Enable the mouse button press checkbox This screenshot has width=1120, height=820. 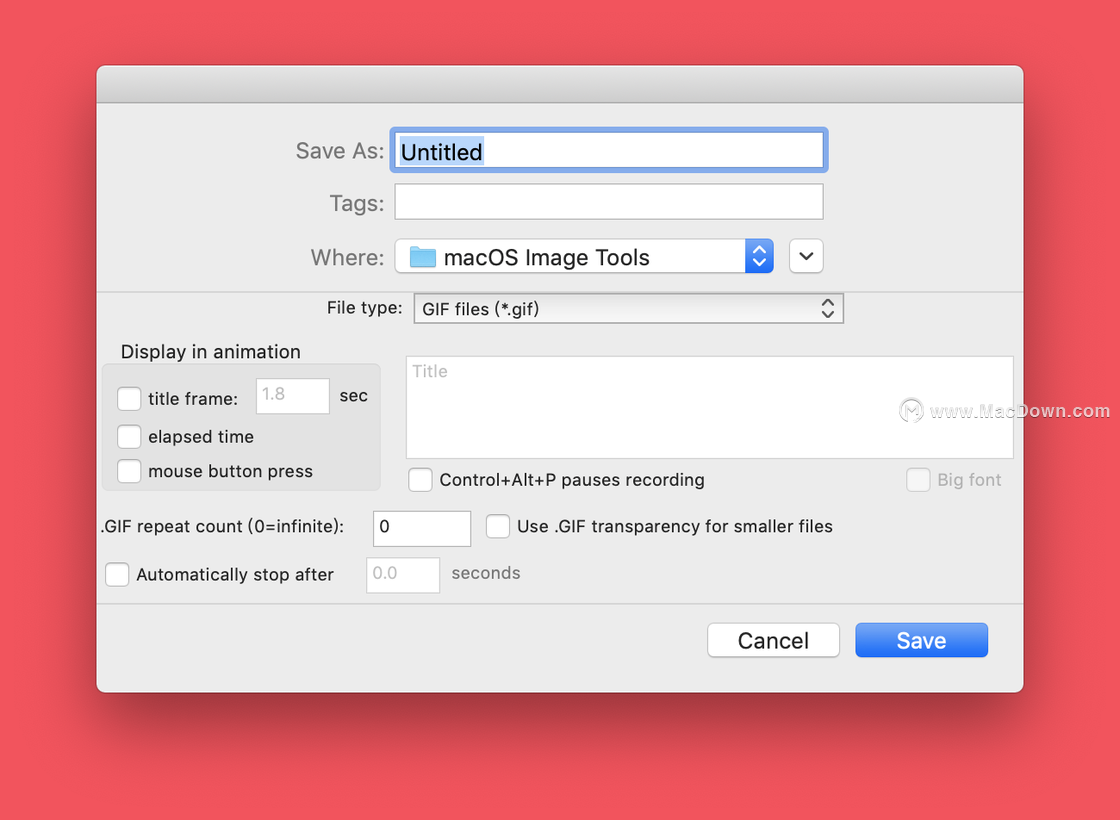[x=129, y=471]
